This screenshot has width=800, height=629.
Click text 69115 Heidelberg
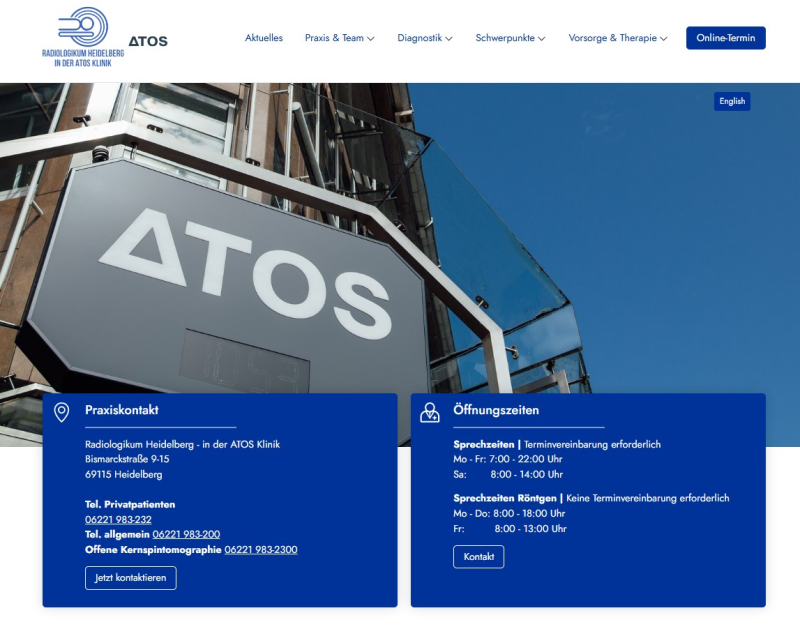coord(123,474)
